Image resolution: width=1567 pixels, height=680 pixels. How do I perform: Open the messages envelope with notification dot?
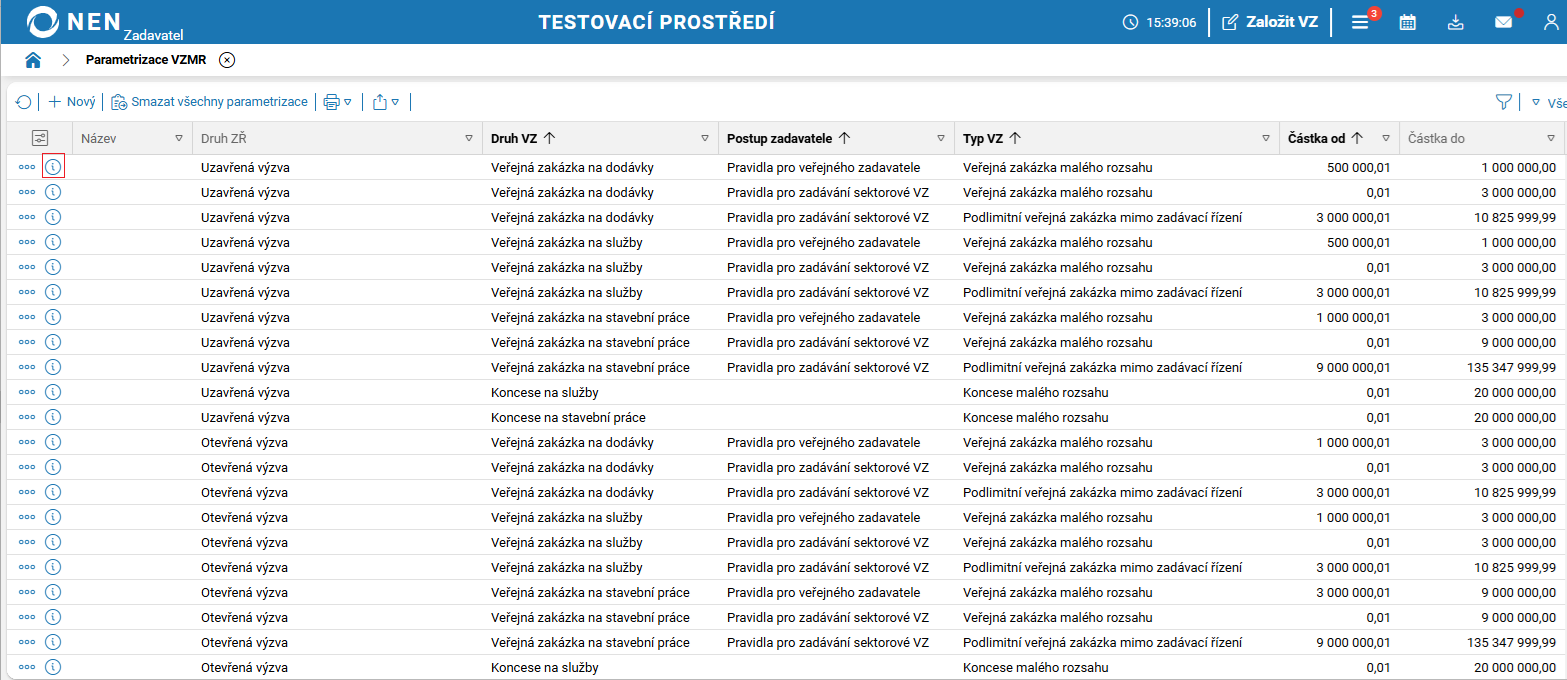pos(1503,21)
